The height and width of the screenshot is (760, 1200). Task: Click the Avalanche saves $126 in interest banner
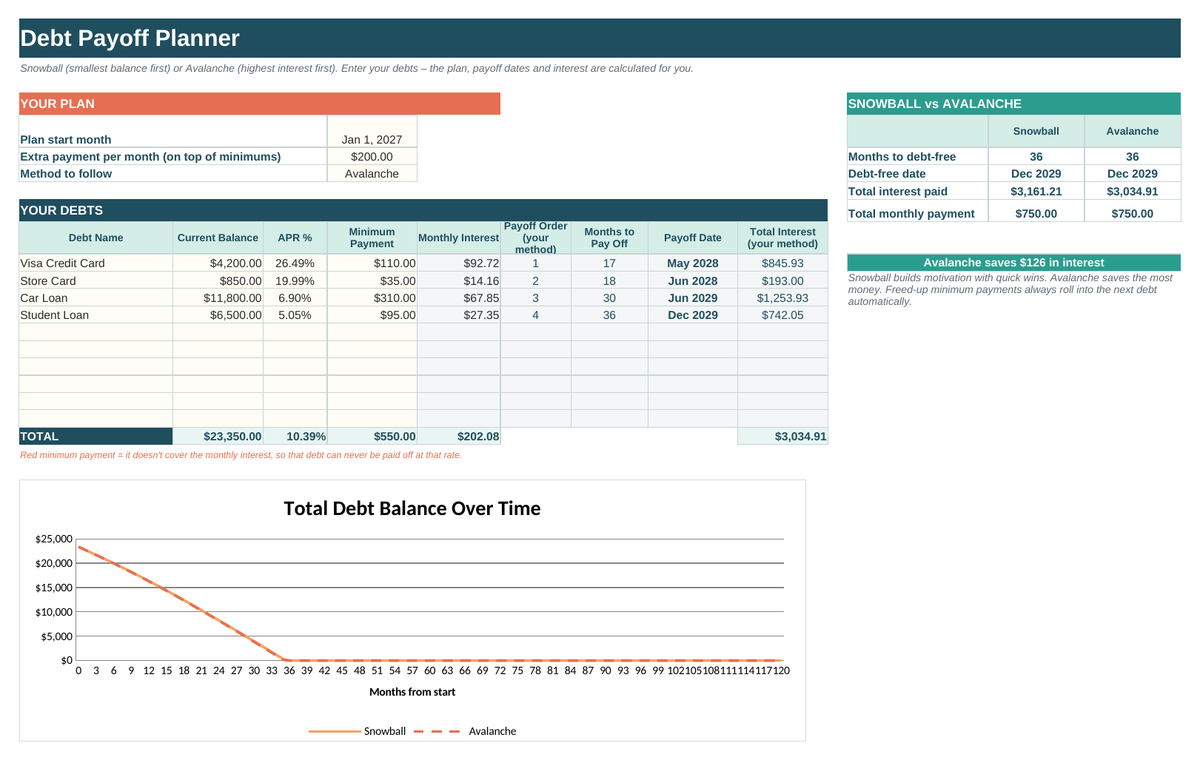[x=1013, y=263]
